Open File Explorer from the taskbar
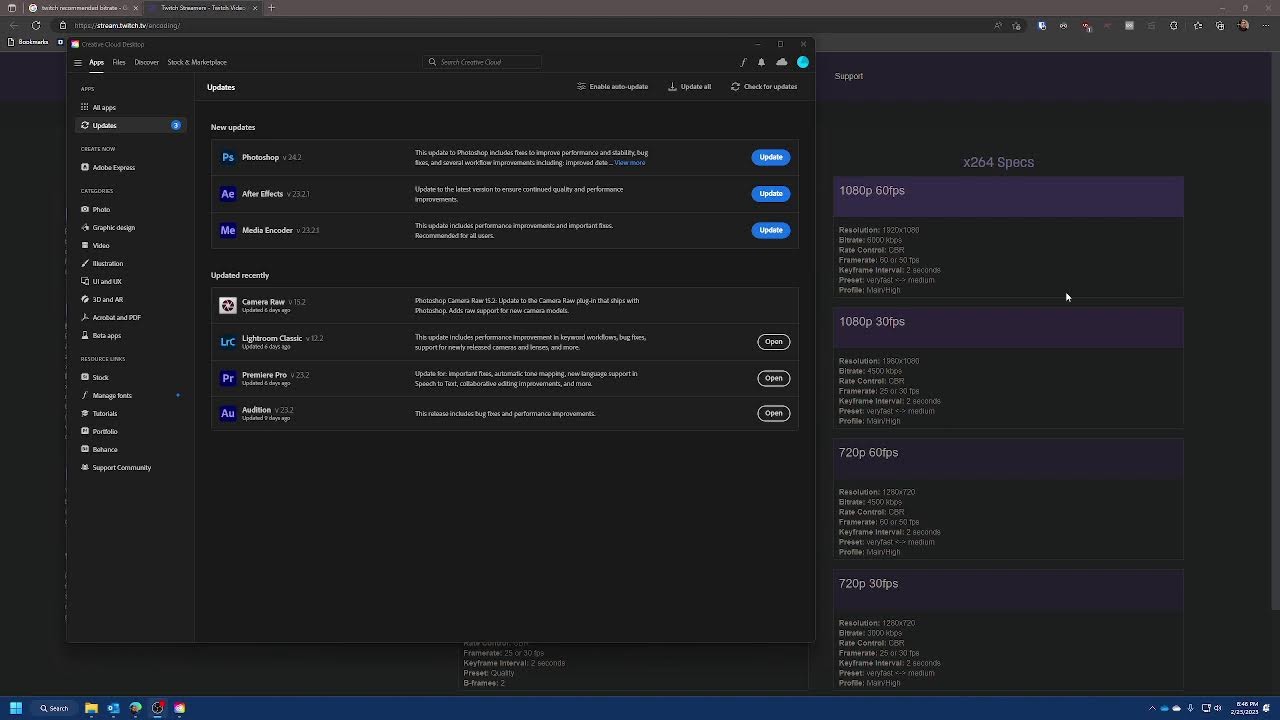 tap(91, 708)
